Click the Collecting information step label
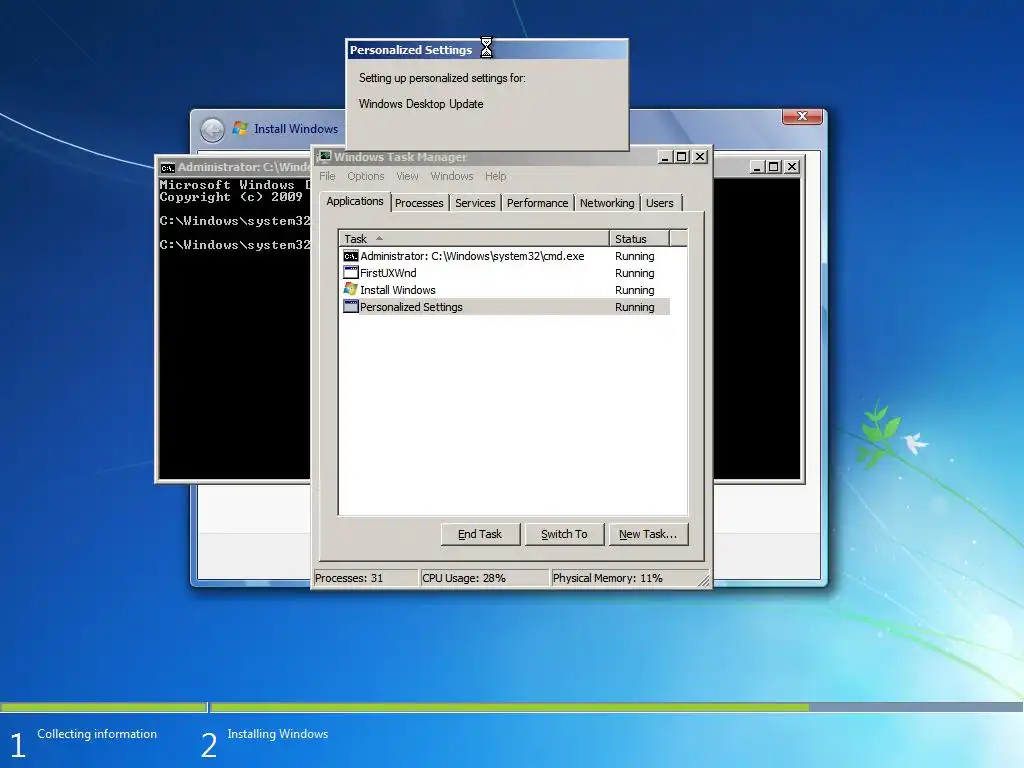 click(x=97, y=734)
